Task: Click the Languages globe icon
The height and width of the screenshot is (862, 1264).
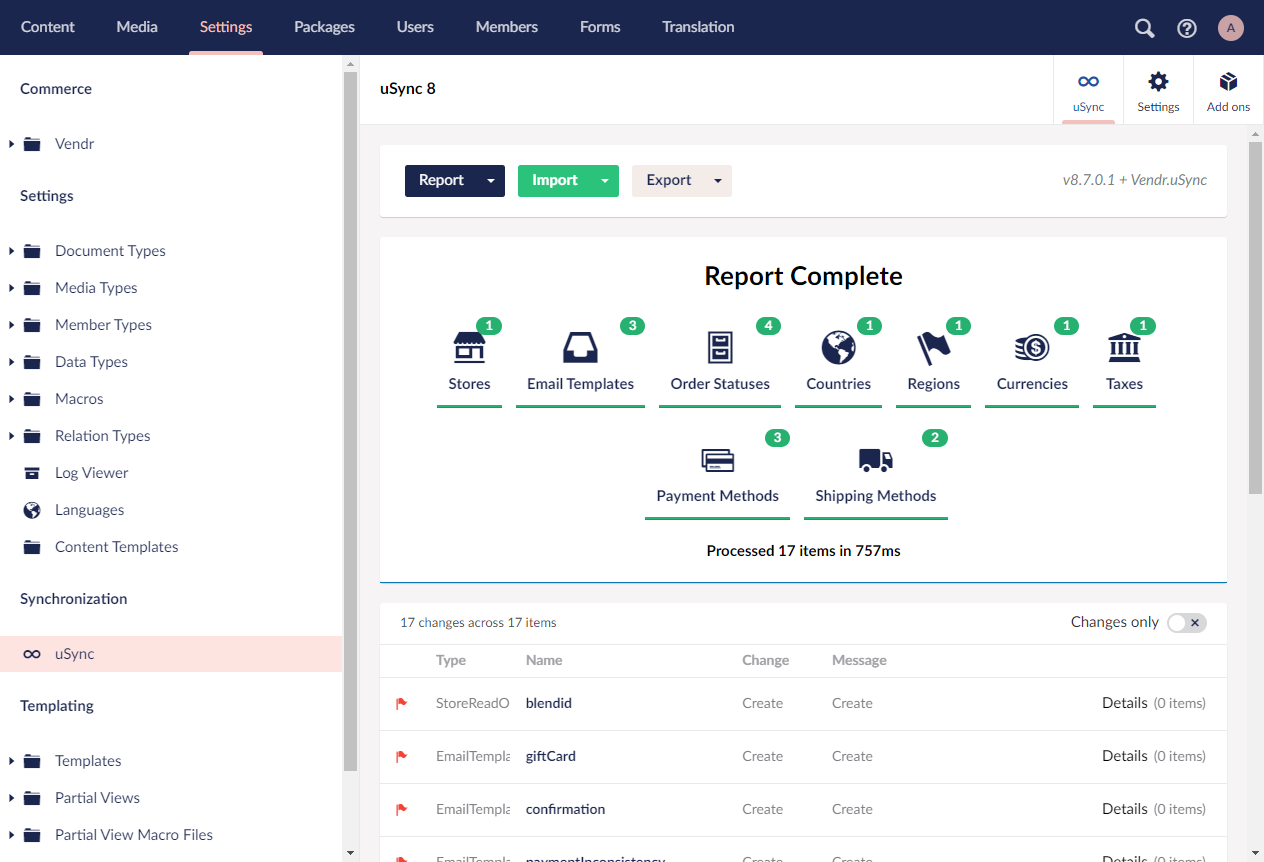Action: 33,510
